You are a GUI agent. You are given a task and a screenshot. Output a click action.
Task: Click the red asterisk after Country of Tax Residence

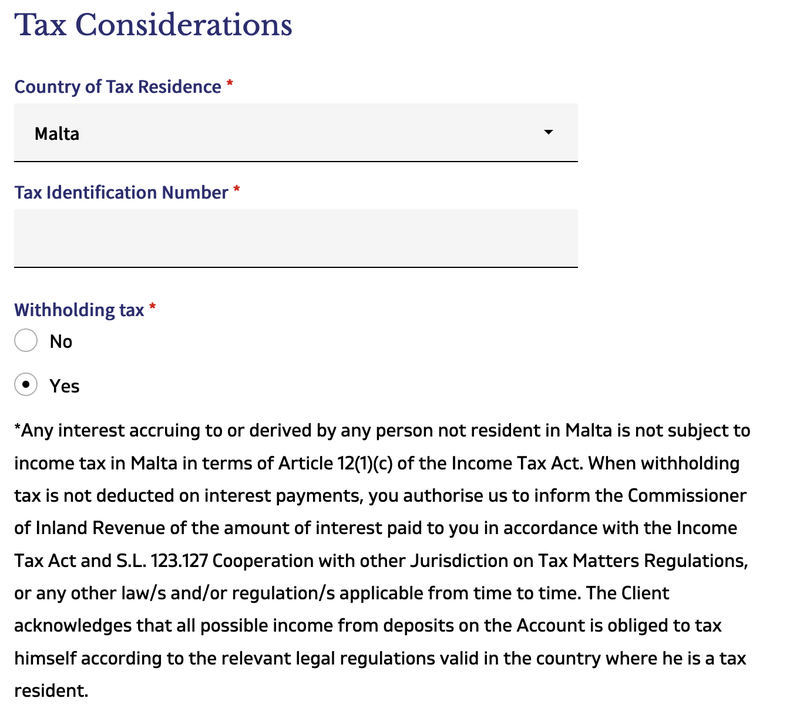230,86
